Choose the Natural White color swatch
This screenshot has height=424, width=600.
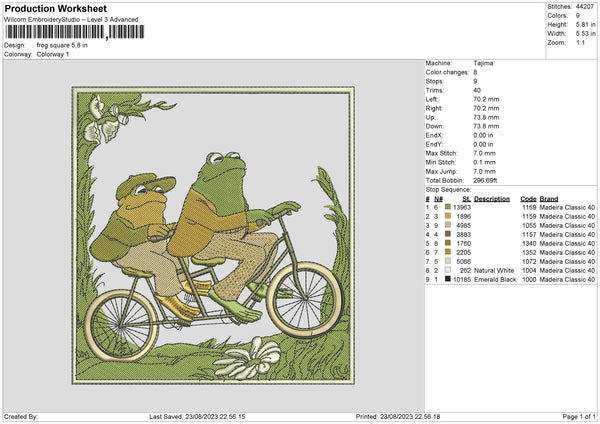[x=448, y=270]
